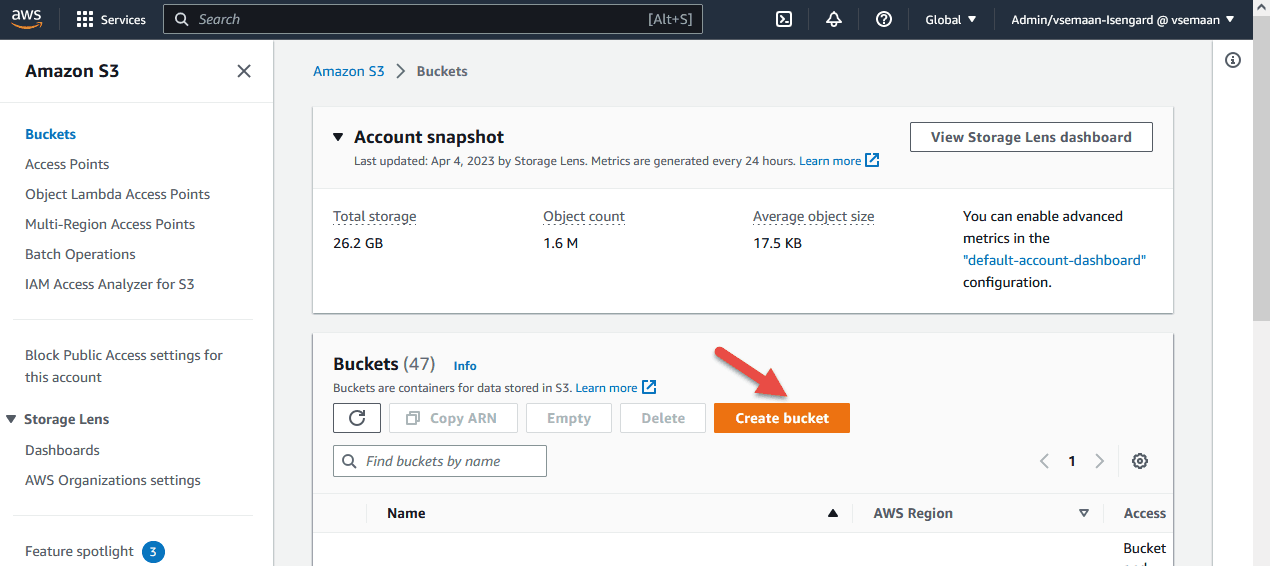The height and width of the screenshot is (566, 1270).
Task: Open default-account-dashboard link
Action: pyautogui.click(x=1054, y=260)
